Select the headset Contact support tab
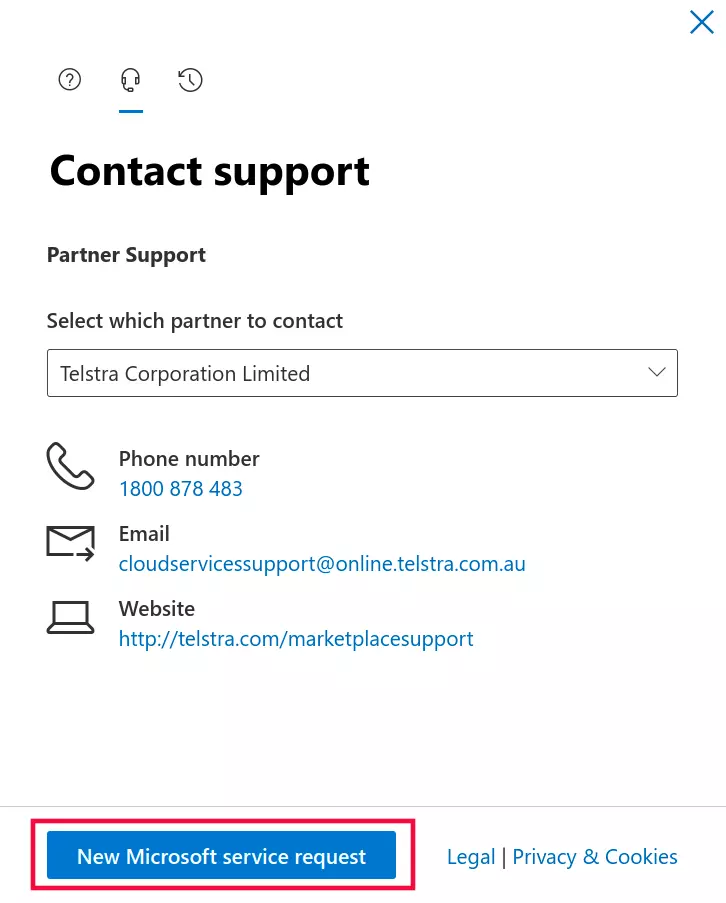The image size is (726, 903). point(131,80)
